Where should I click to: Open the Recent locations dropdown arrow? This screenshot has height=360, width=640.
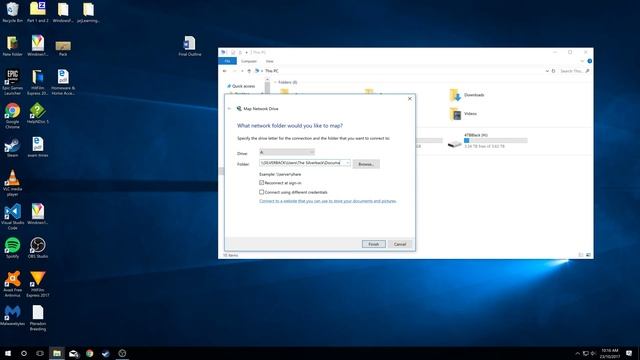tap(242, 71)
